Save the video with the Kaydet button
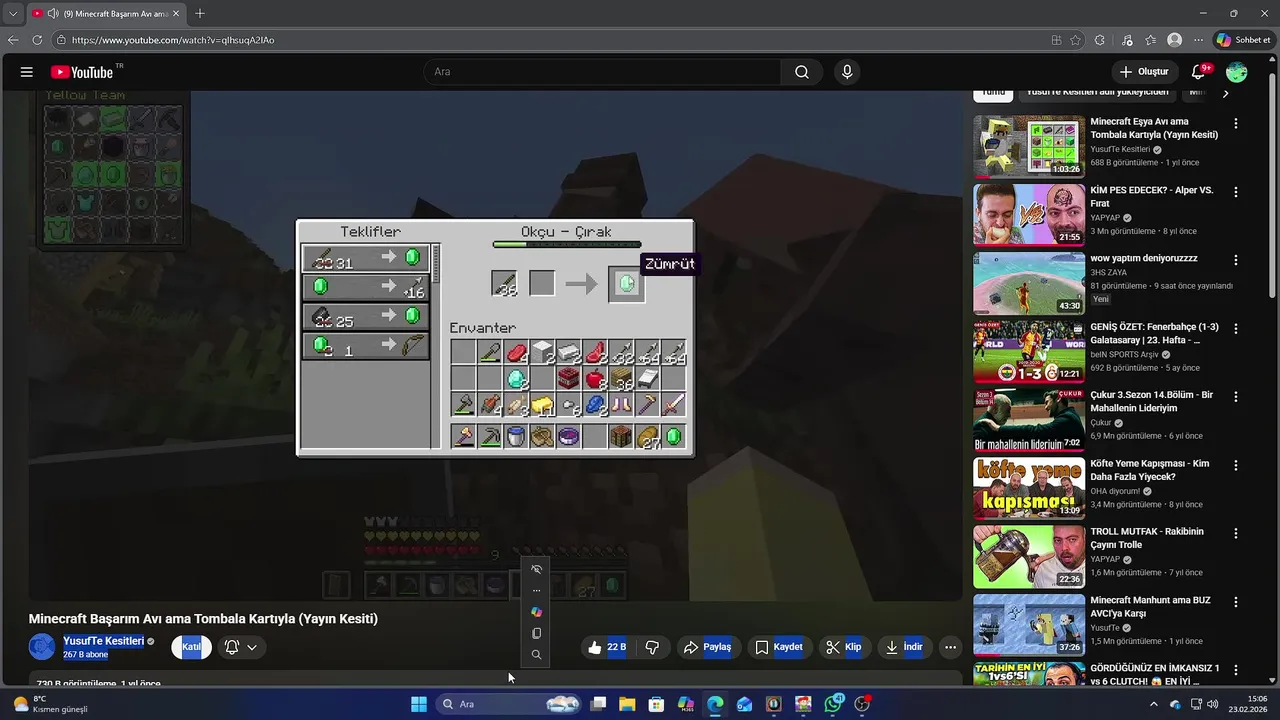The width and height of the screenshot is (1280, 720). click(x=778, y=647)
